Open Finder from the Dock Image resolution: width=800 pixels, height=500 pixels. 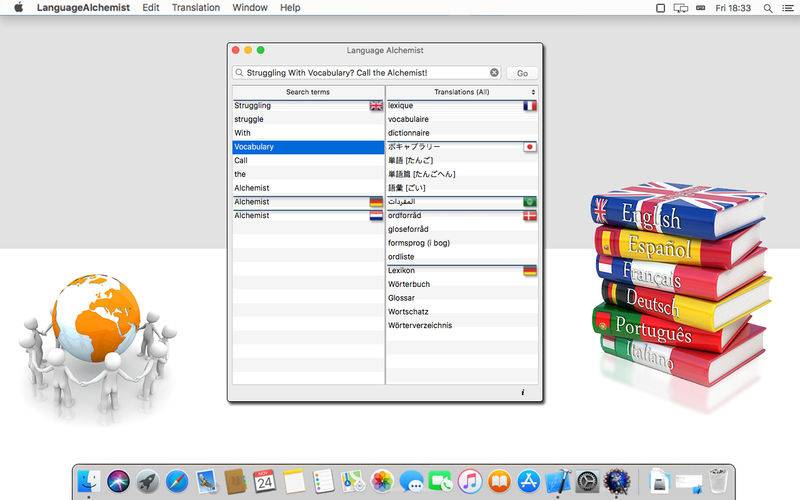pos(89,482)
